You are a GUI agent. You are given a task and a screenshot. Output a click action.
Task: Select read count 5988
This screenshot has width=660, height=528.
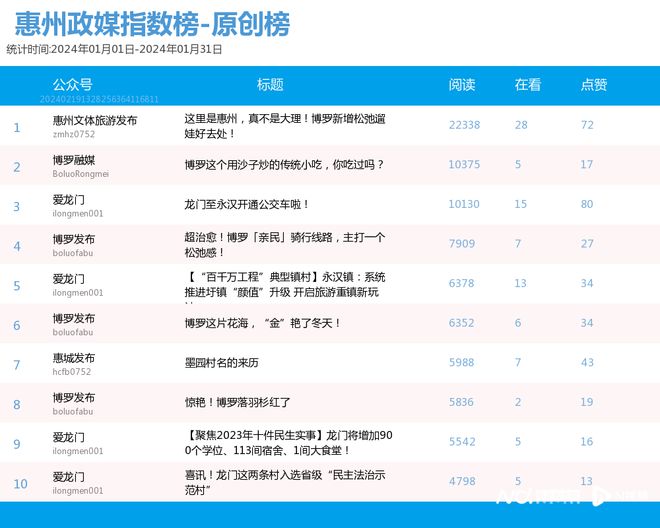tap(462, 363)
